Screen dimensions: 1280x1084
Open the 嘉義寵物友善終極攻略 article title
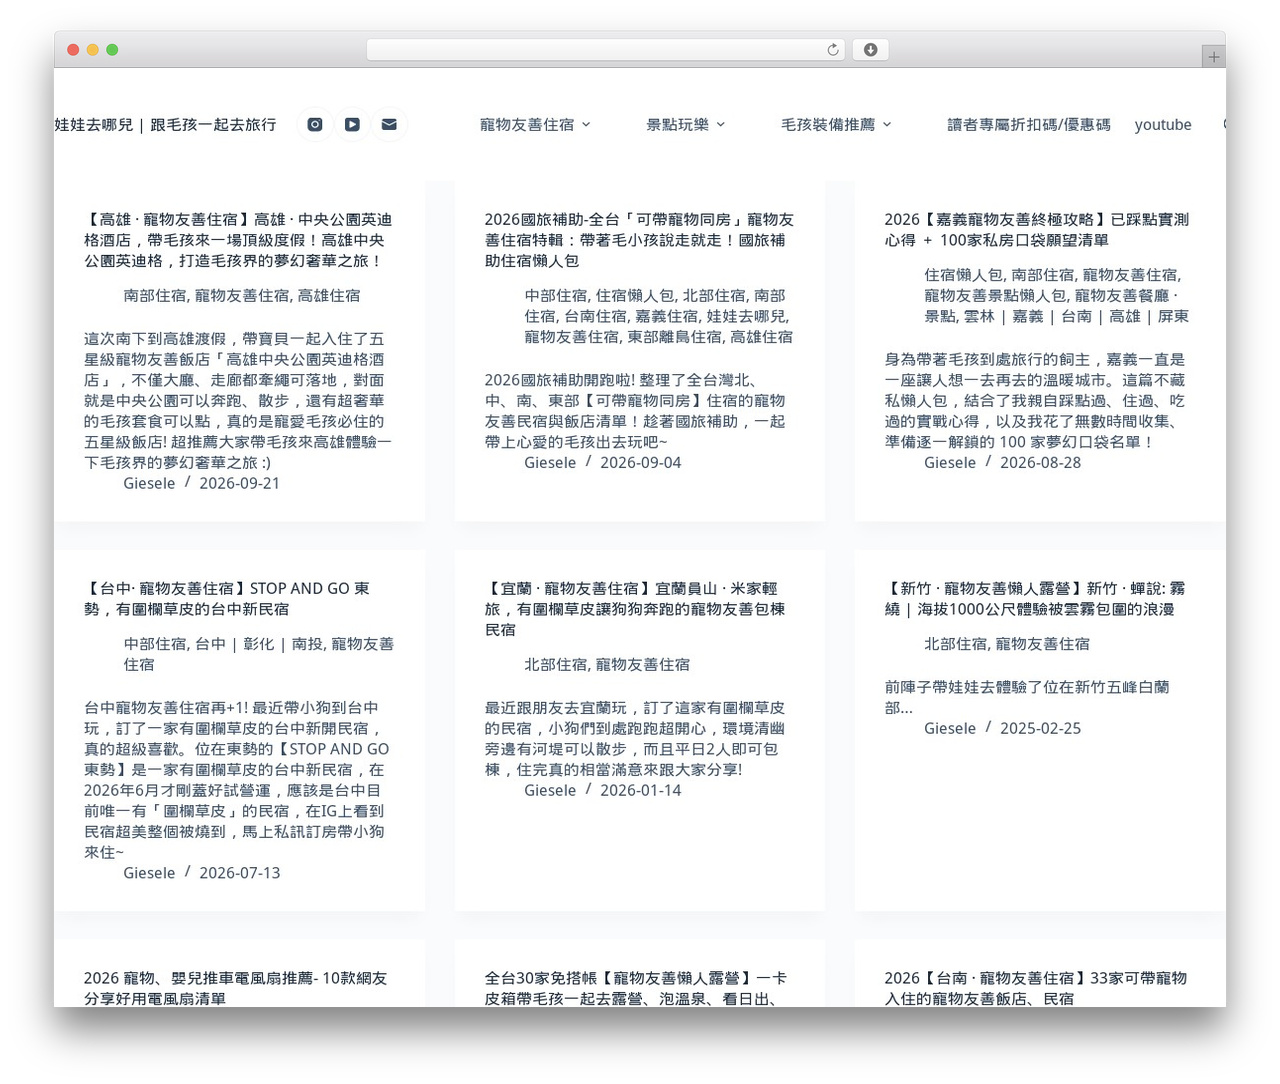coord(1036,230)
